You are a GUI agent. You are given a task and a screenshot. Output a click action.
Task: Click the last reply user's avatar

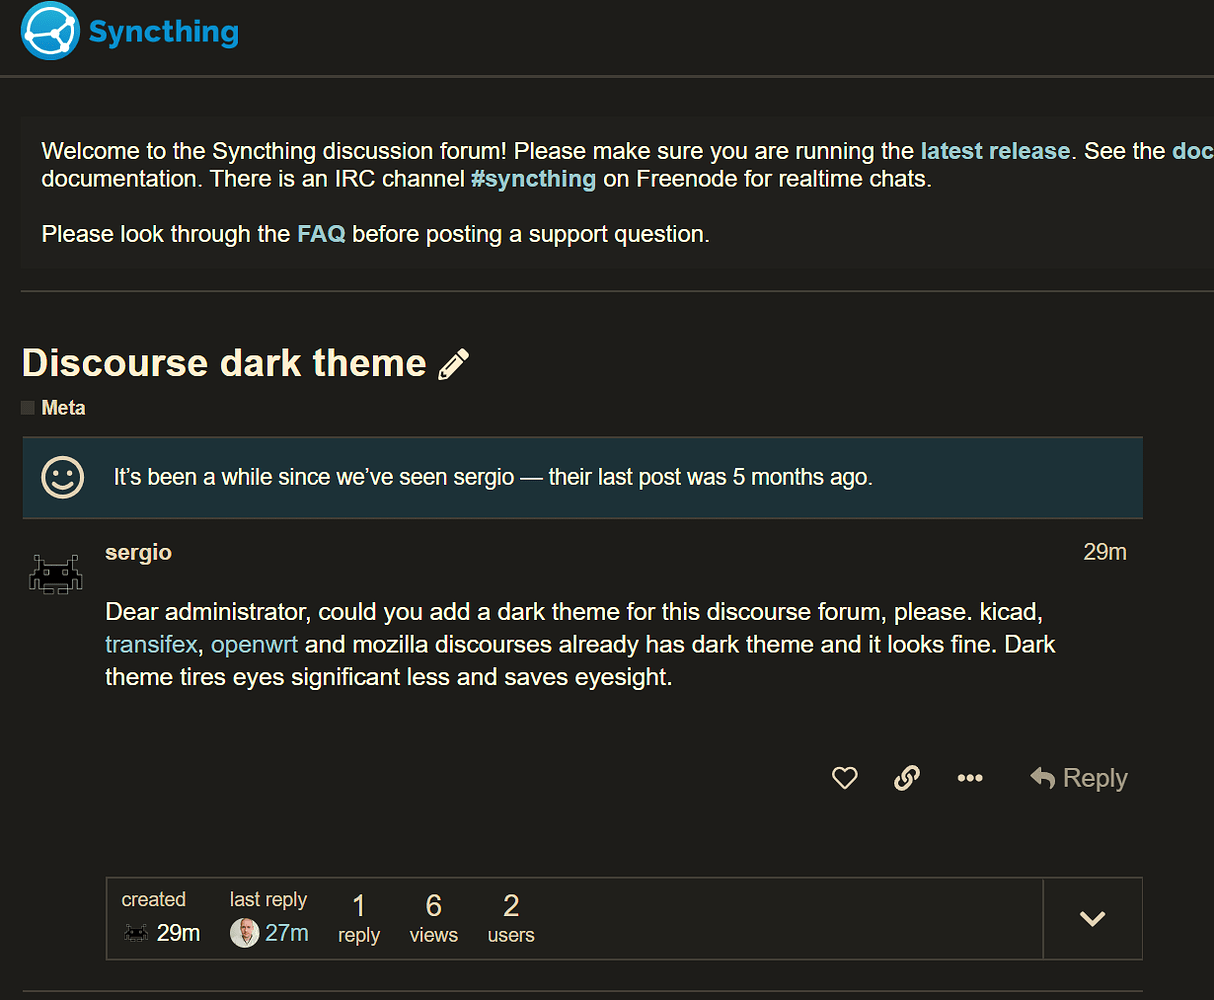pyautogui.click(x=244, y=932)
